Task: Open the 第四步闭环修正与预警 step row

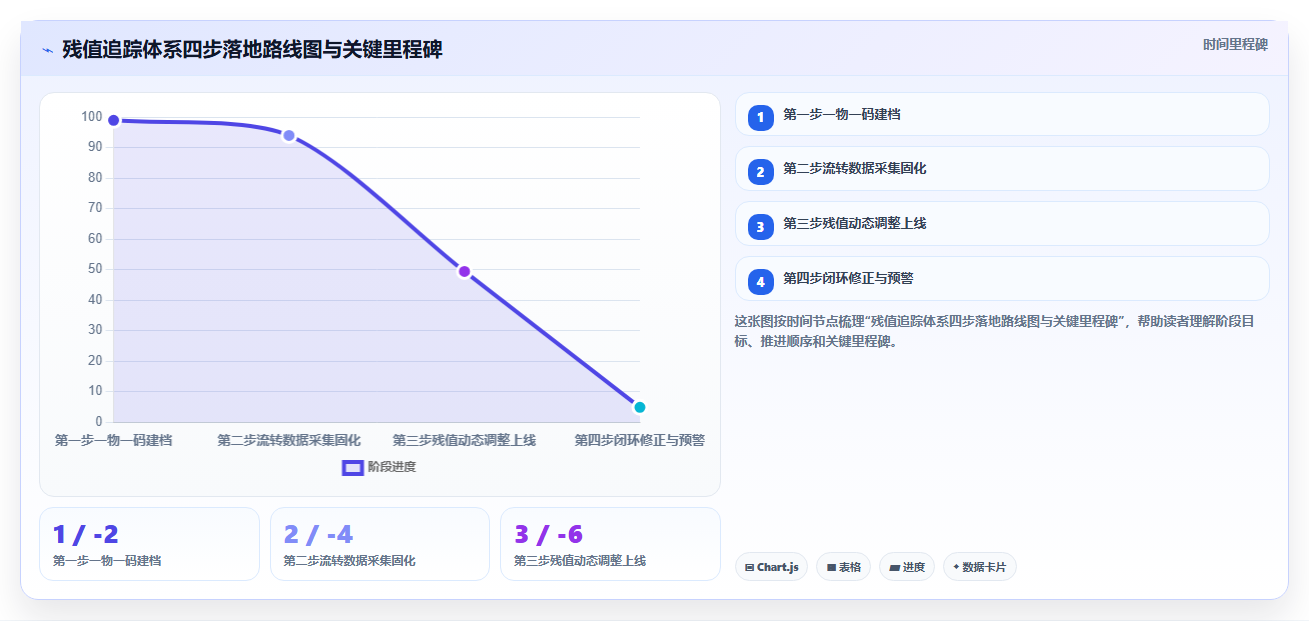Action: pyautogui.click(x=1002, y=279)
